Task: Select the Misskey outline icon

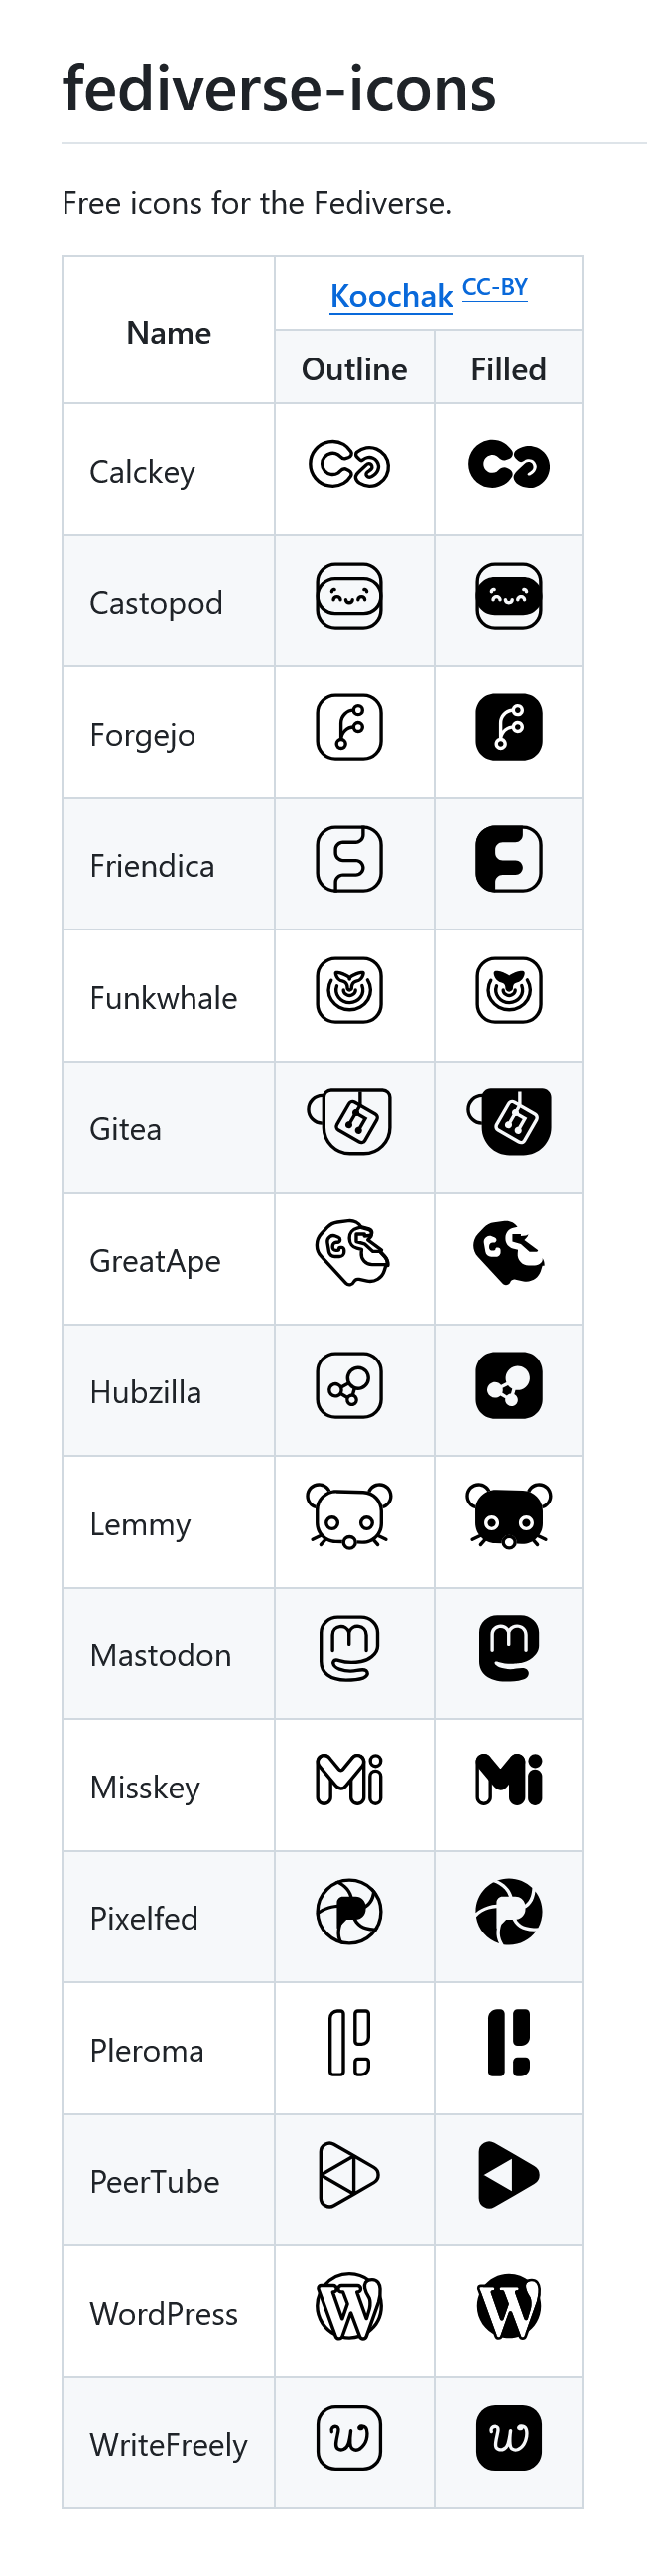Action: point(349,1779)
